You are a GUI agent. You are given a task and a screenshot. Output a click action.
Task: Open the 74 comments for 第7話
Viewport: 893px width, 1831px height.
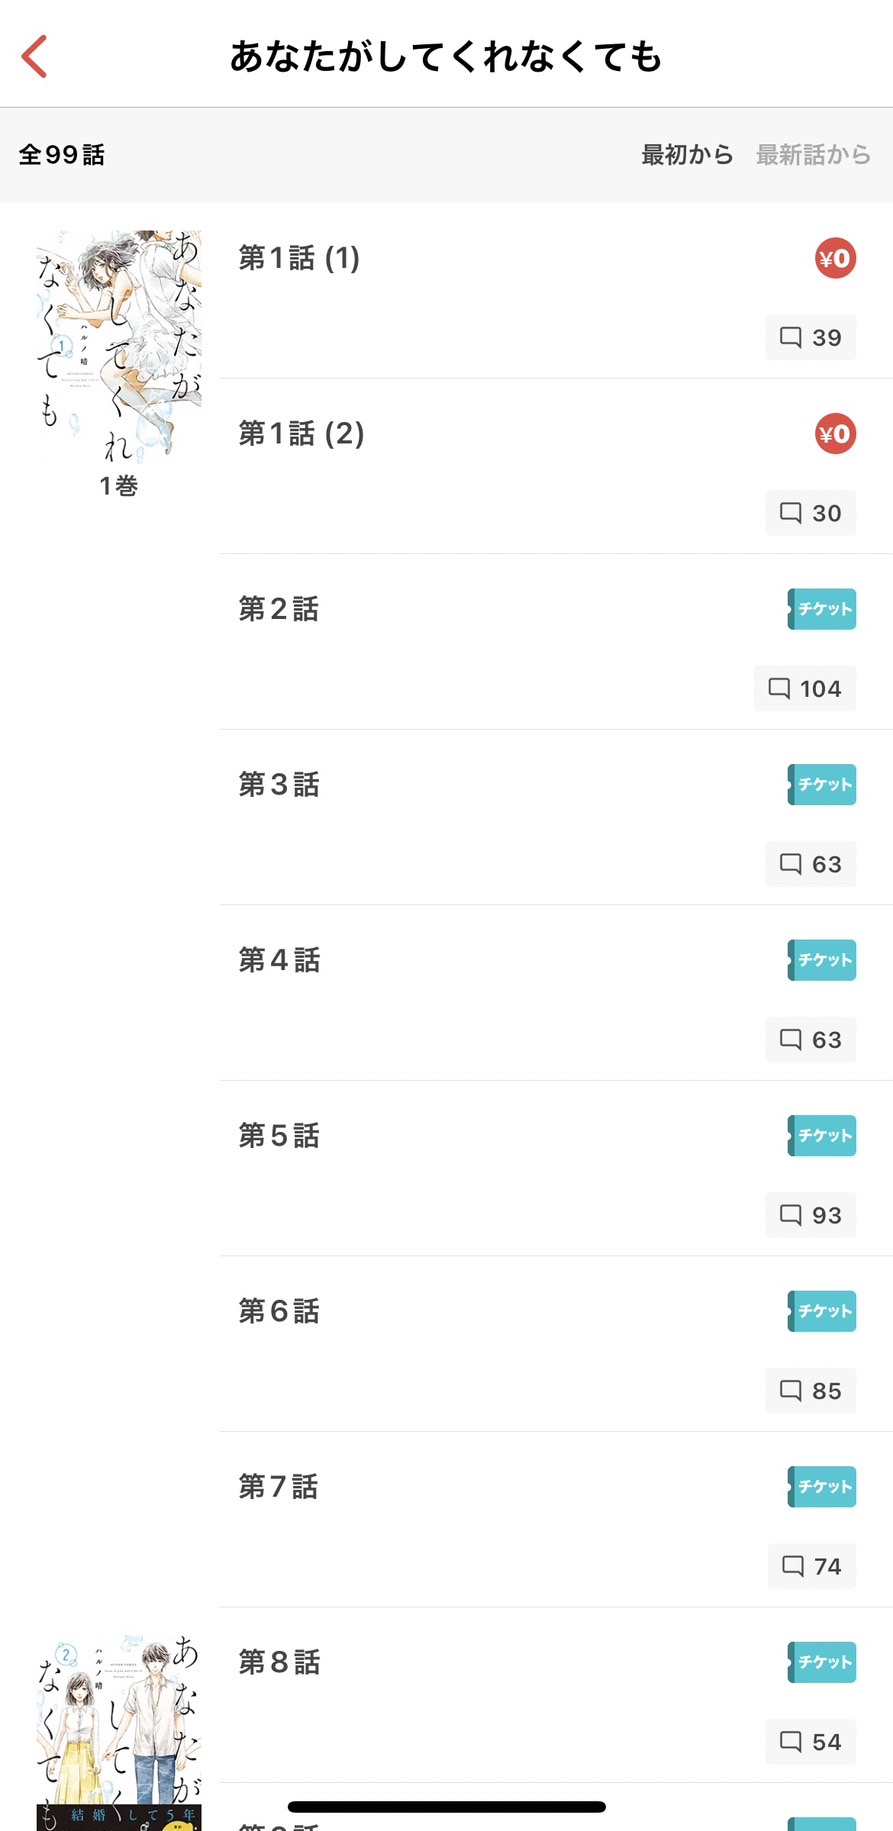click(812, 1566)
